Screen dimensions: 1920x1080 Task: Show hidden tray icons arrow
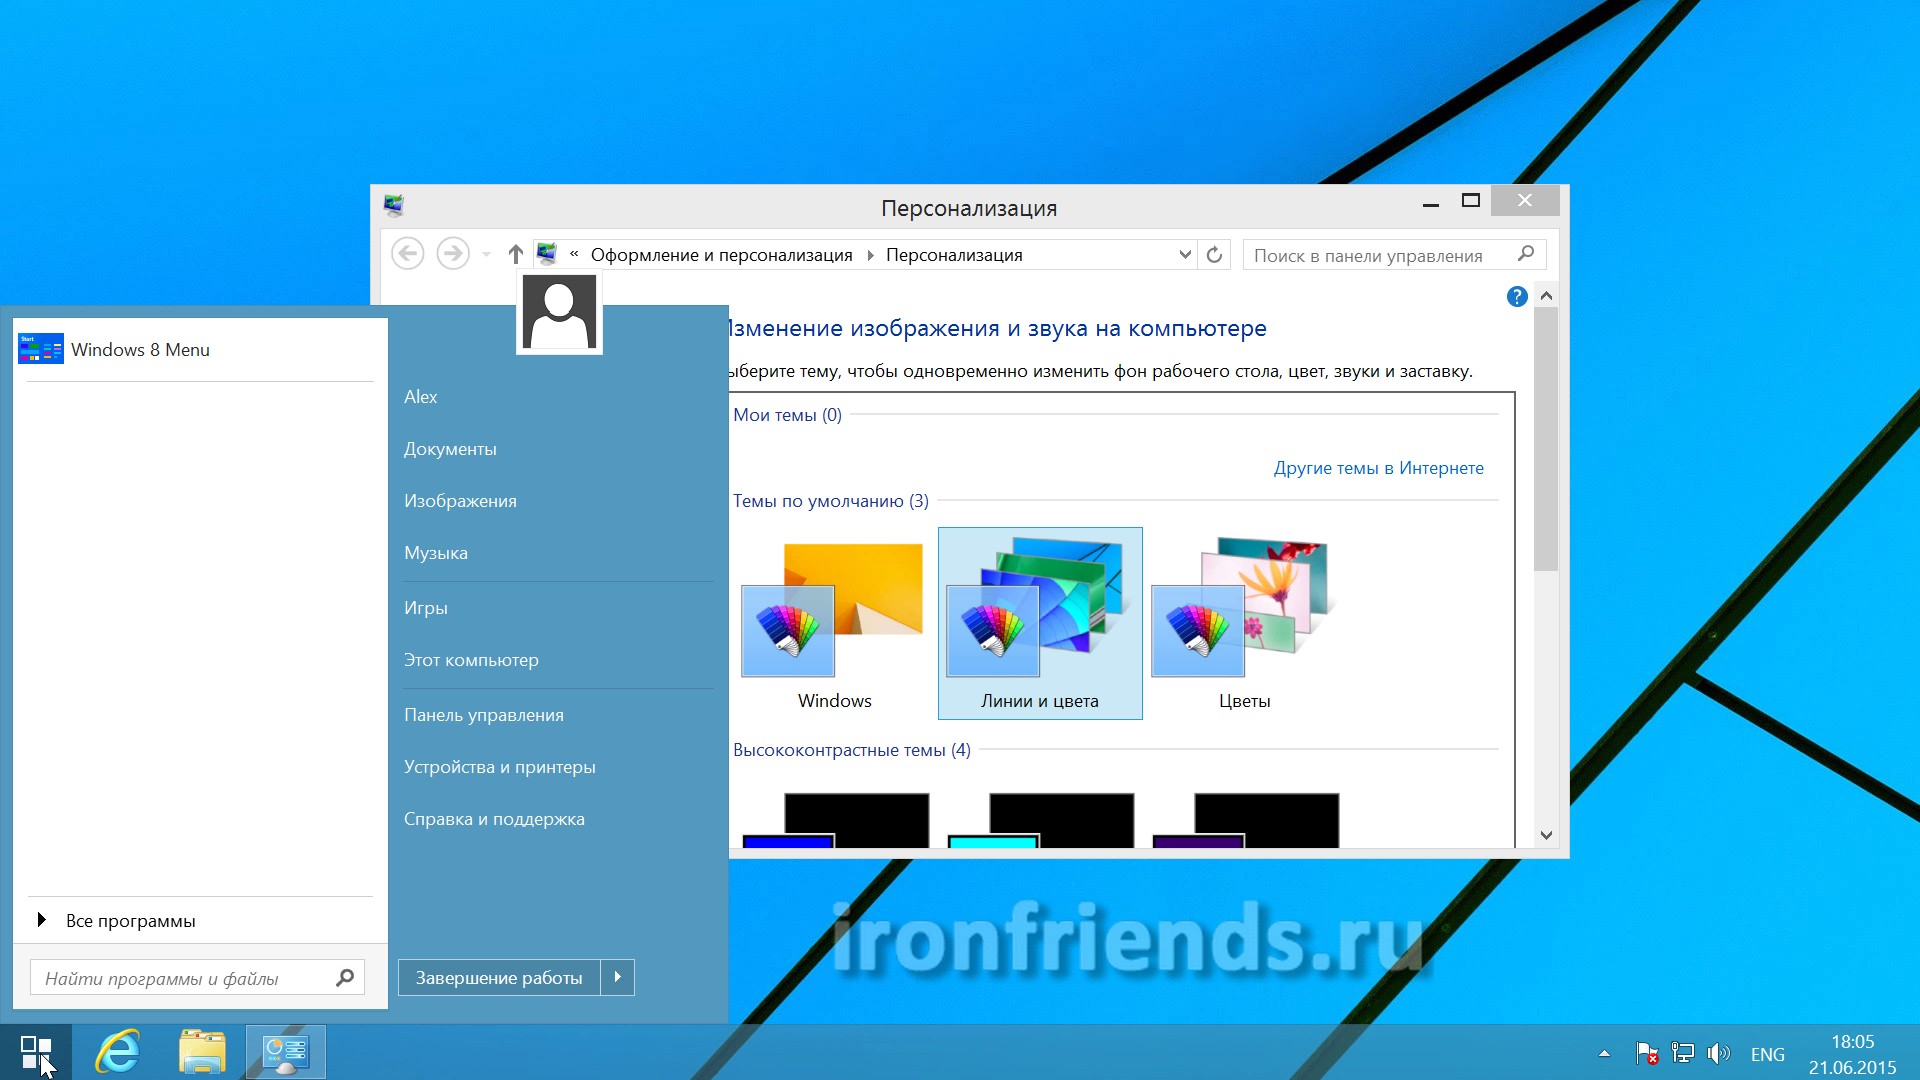[1604, 1053]
